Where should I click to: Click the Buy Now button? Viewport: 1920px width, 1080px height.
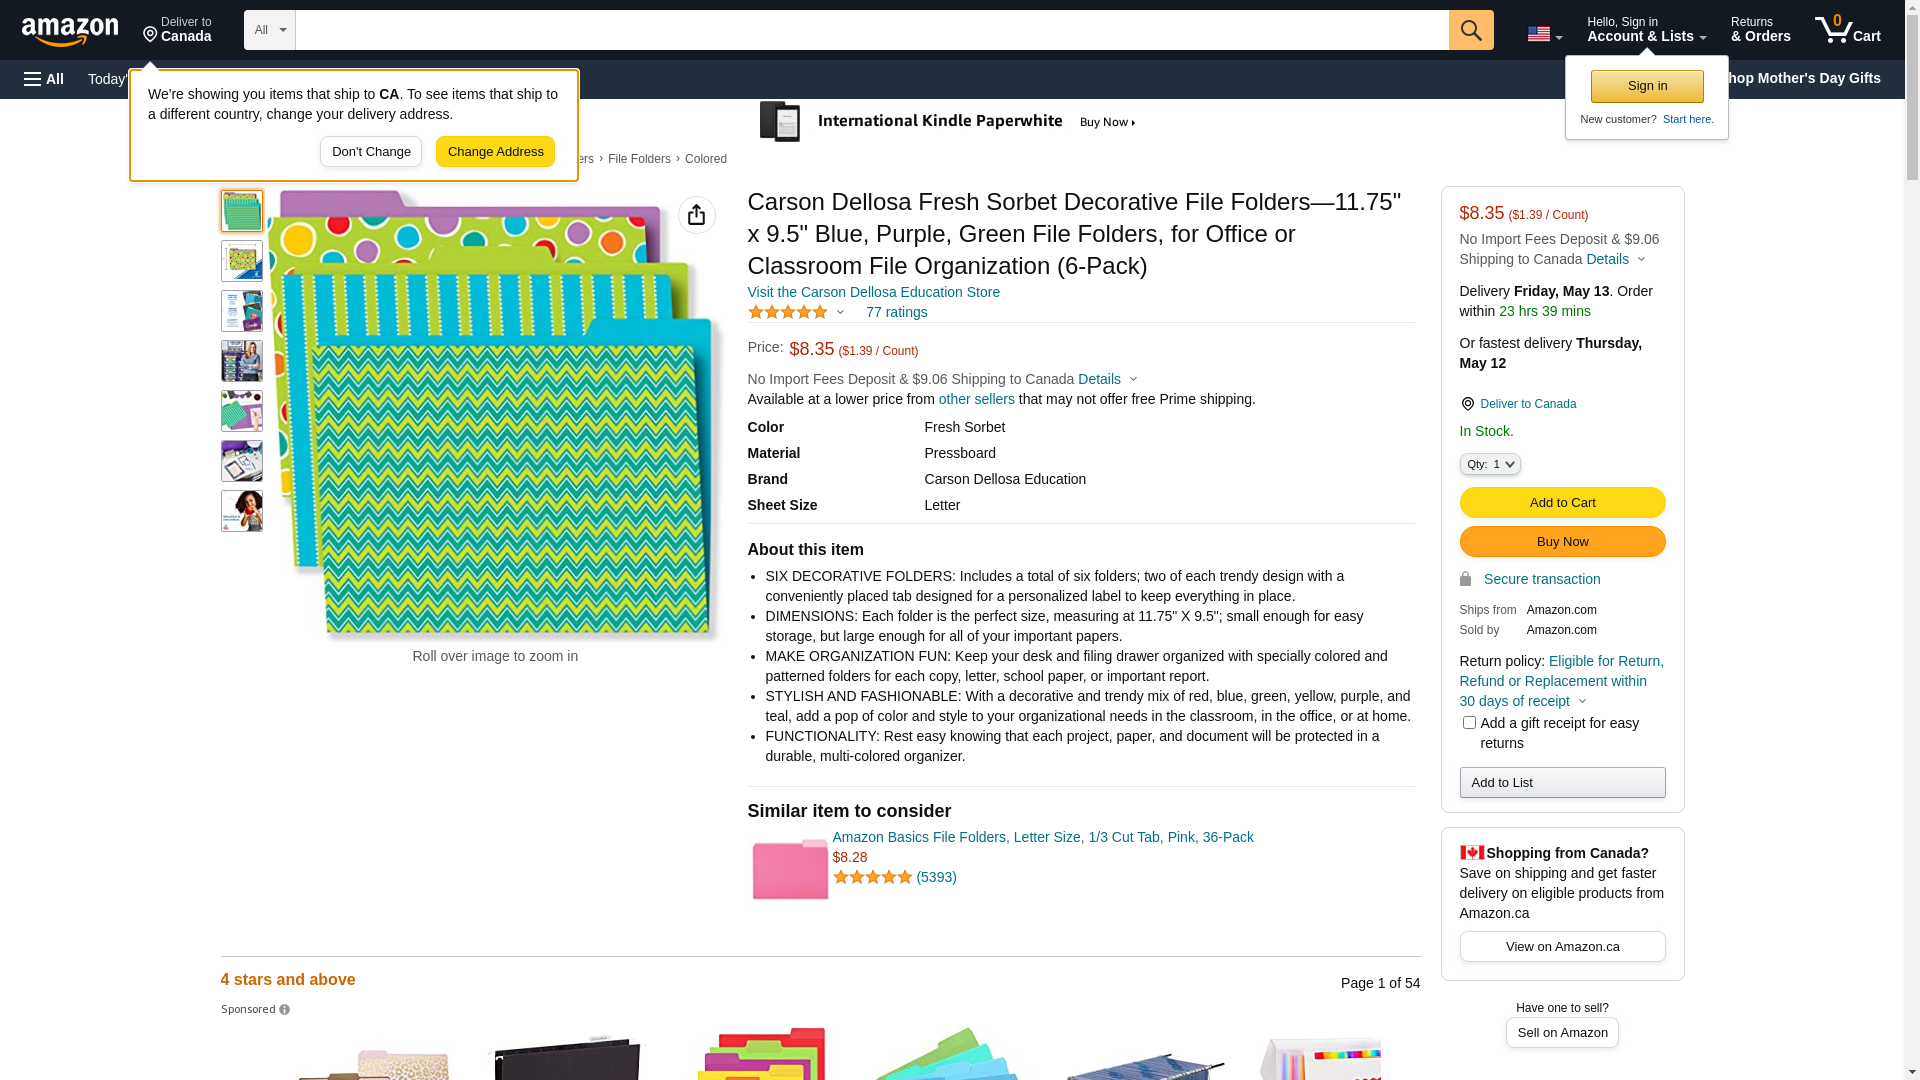1562,542
